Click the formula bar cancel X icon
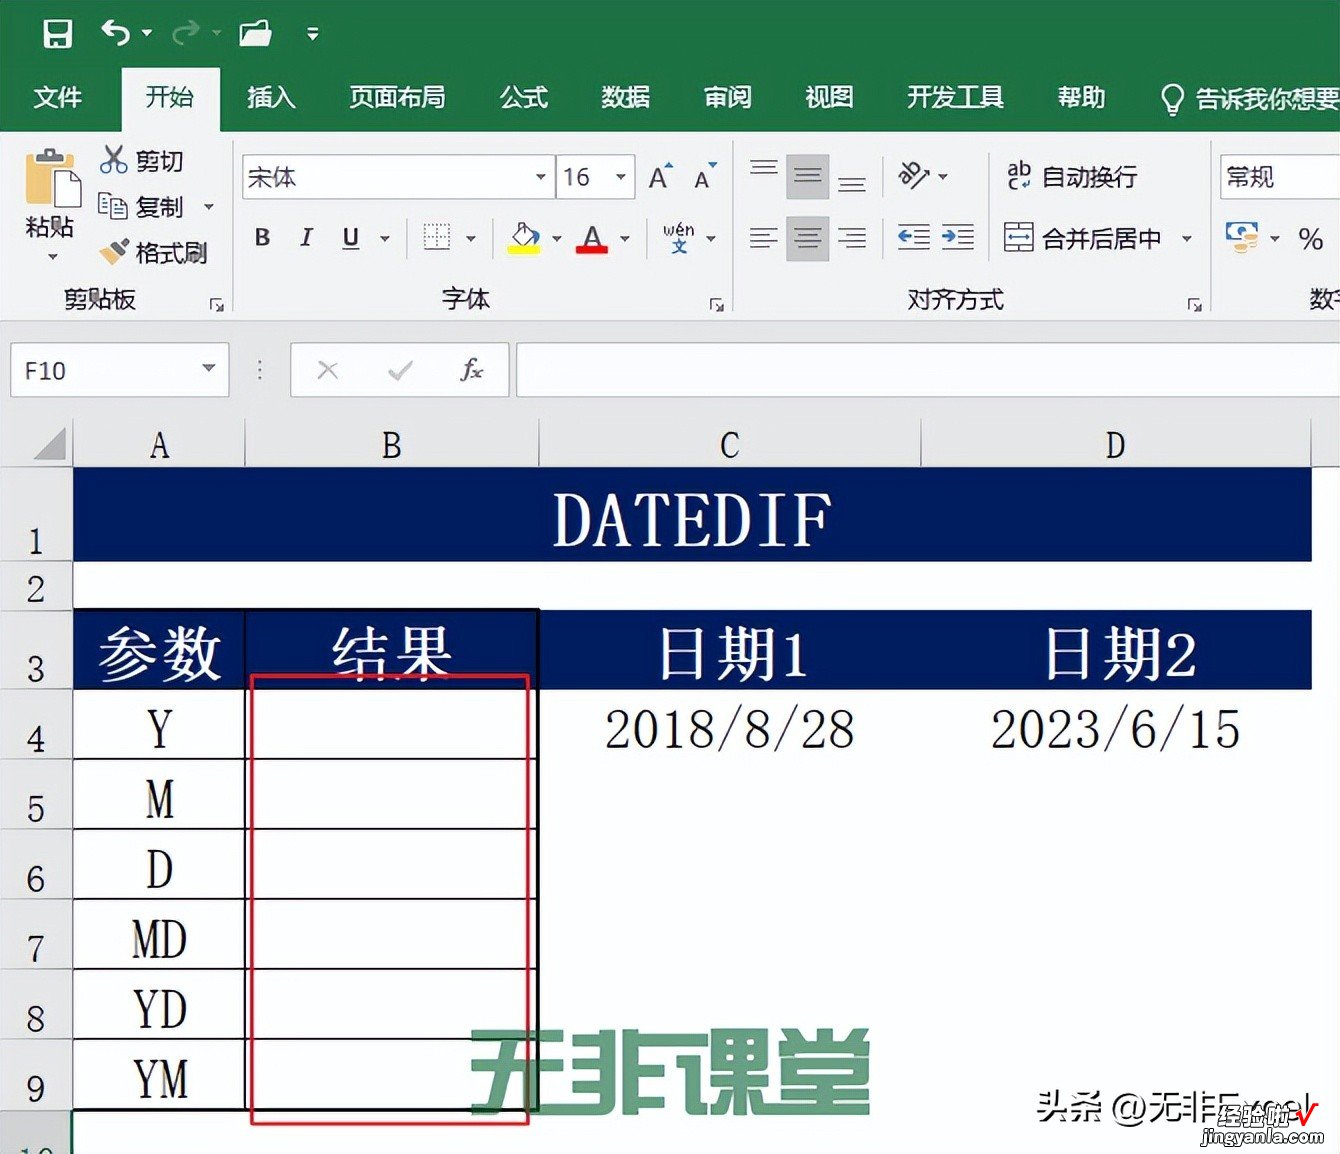 327,371
